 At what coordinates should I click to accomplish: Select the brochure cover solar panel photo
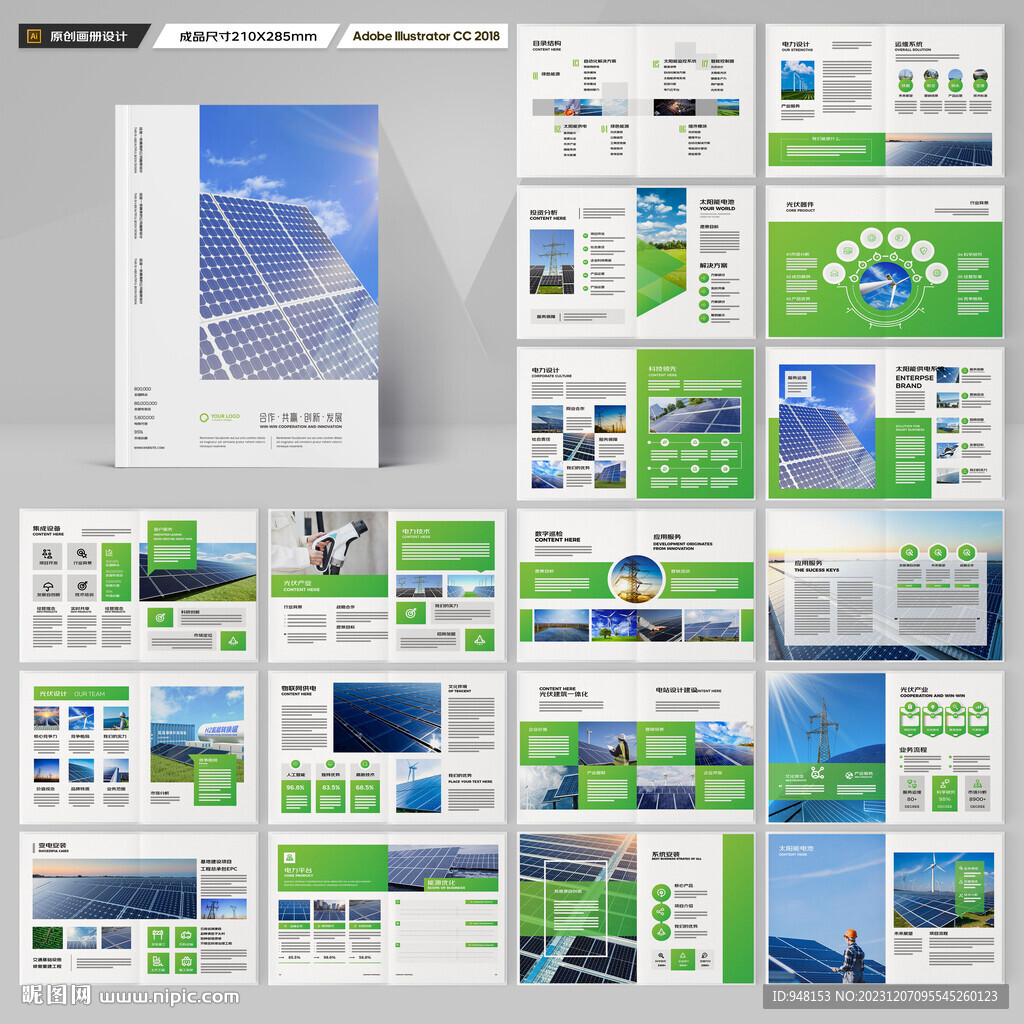[289, 242]
